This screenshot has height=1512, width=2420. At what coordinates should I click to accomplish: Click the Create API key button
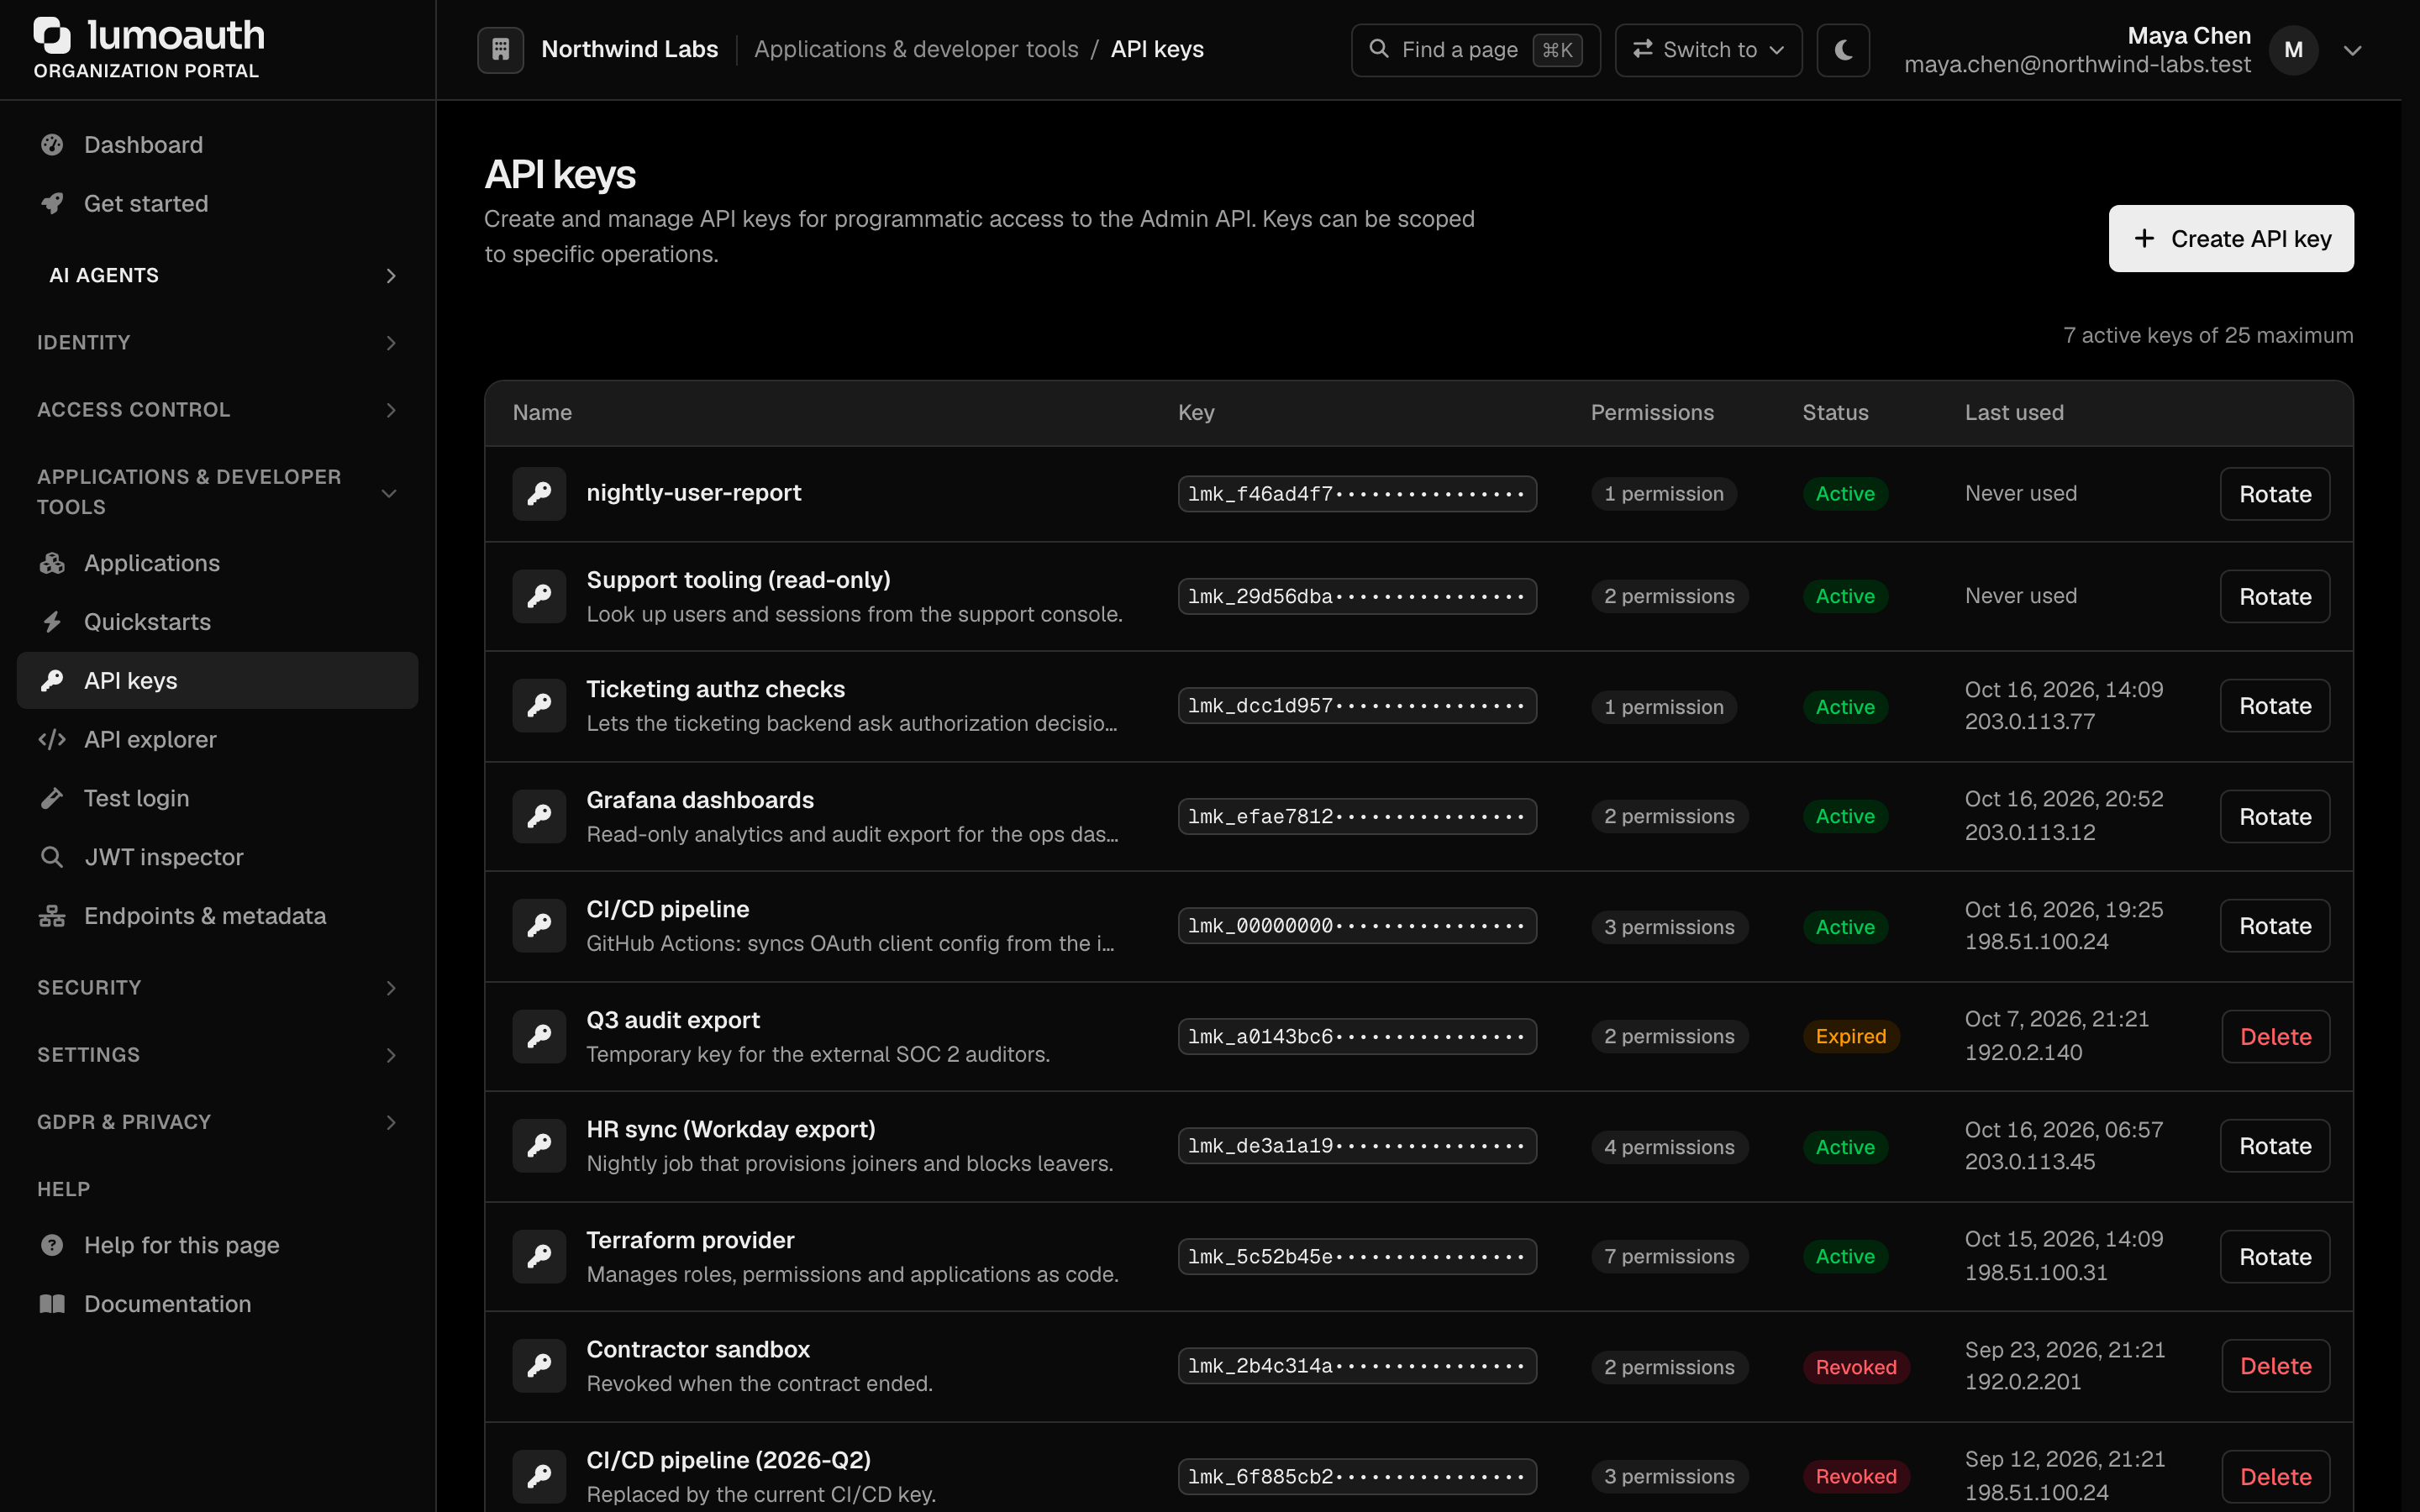point(2231,239)
